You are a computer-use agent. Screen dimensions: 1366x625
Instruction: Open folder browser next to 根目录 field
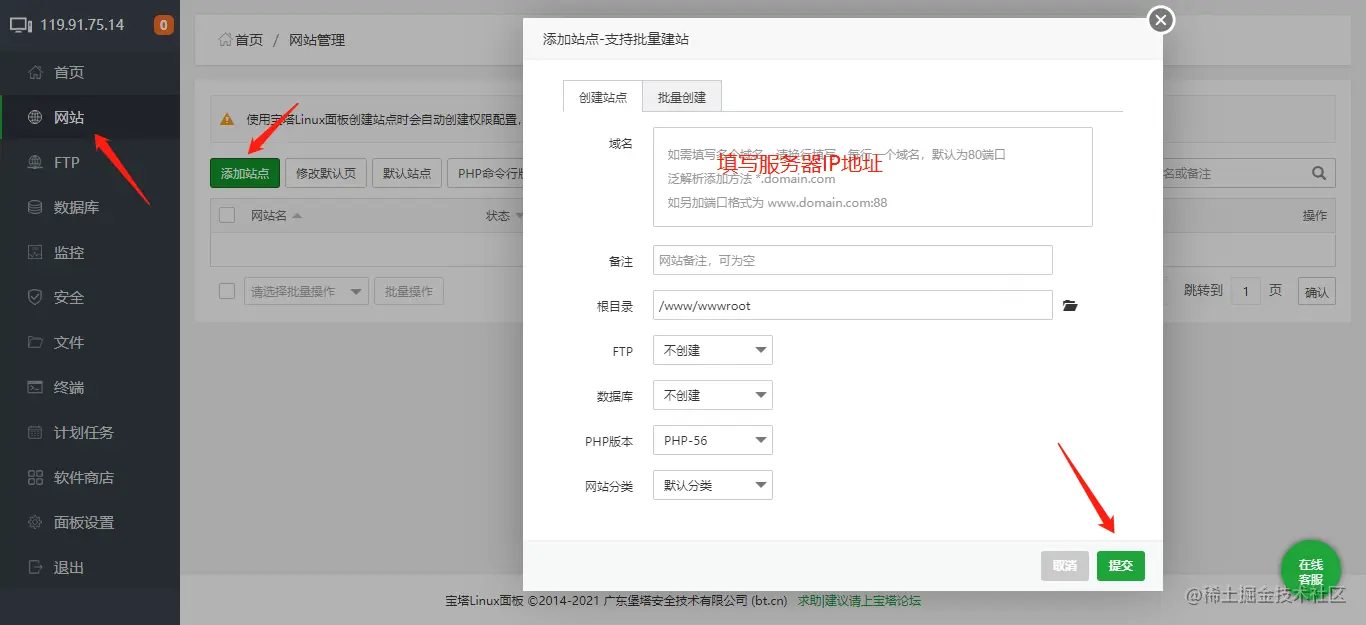[x=1069, y=305]
